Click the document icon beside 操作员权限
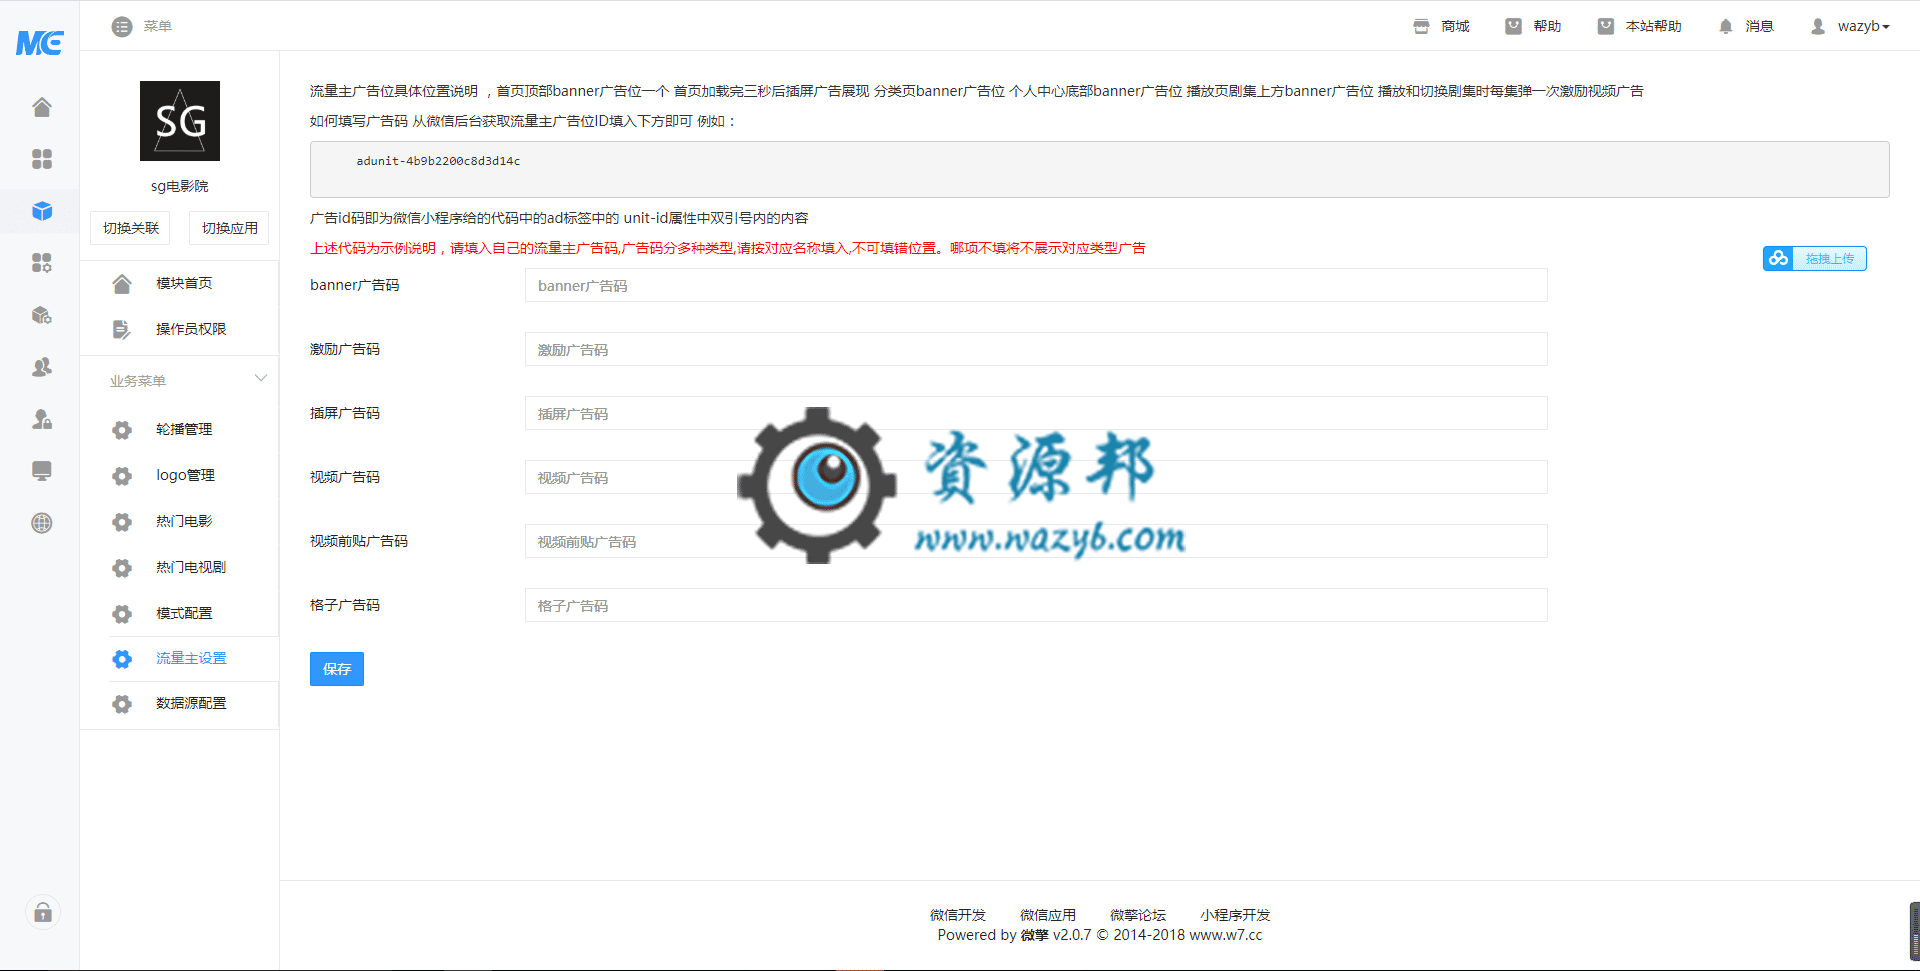Screen dimensions: 1920x971 click(122, 330)
